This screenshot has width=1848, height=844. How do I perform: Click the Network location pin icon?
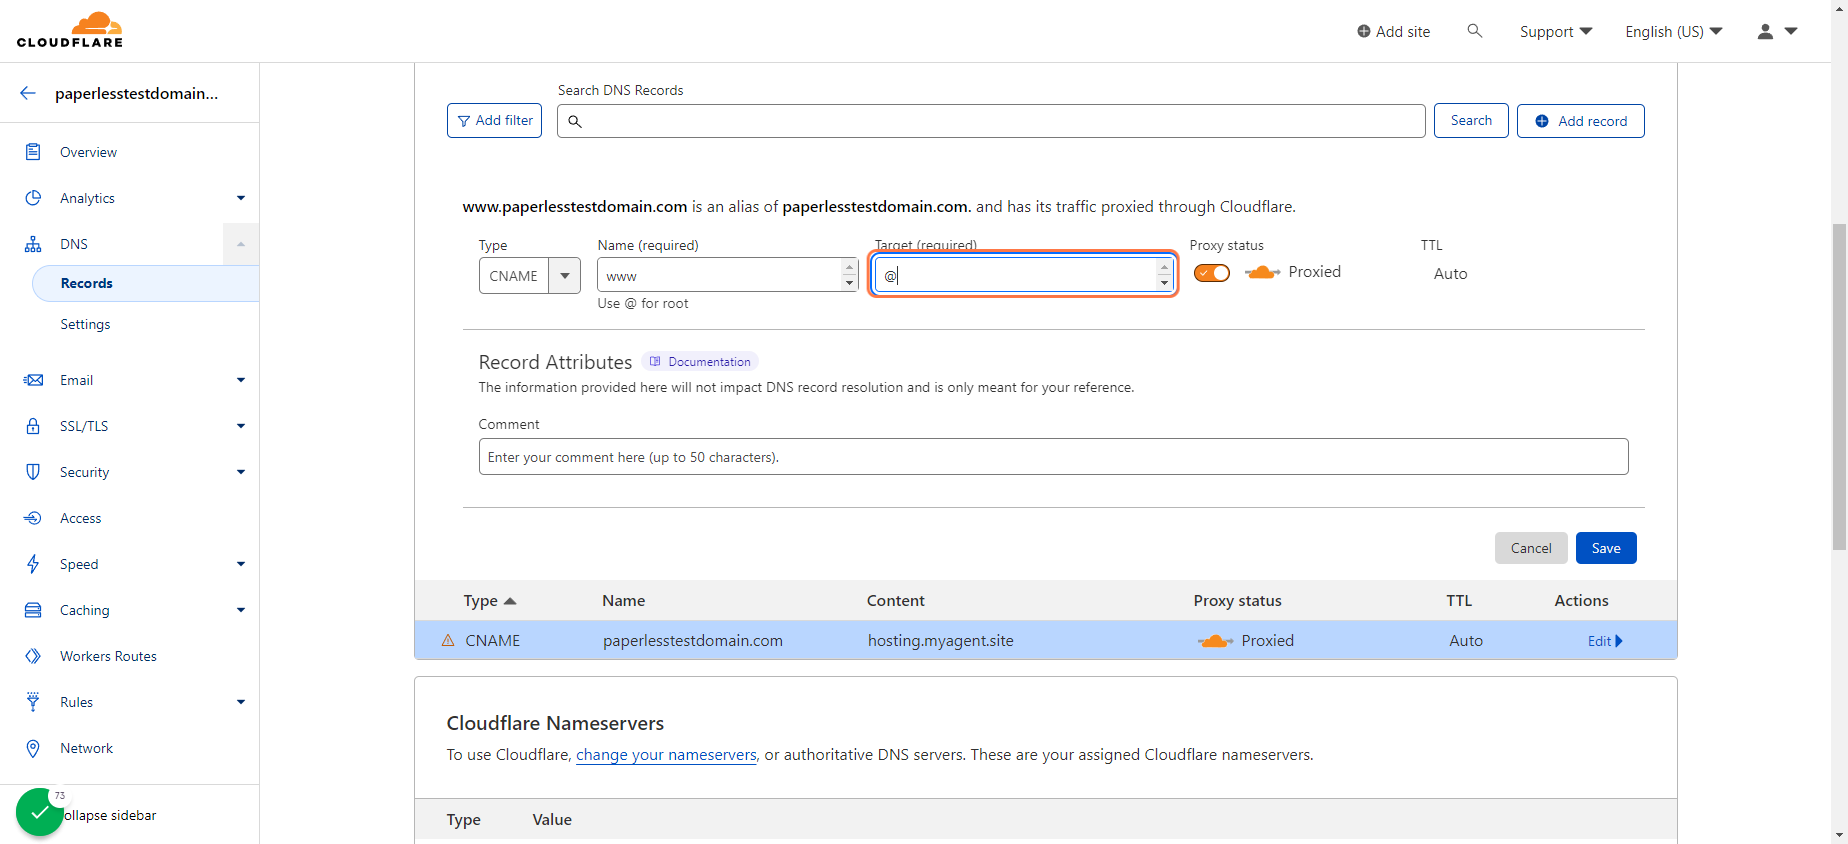point(33,748)
